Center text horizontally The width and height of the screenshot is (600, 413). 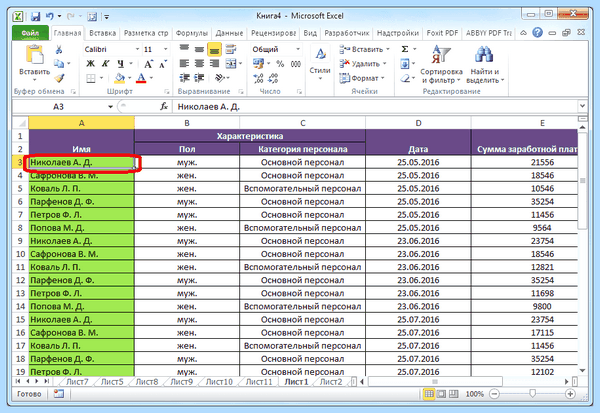[x=199, y=64]
